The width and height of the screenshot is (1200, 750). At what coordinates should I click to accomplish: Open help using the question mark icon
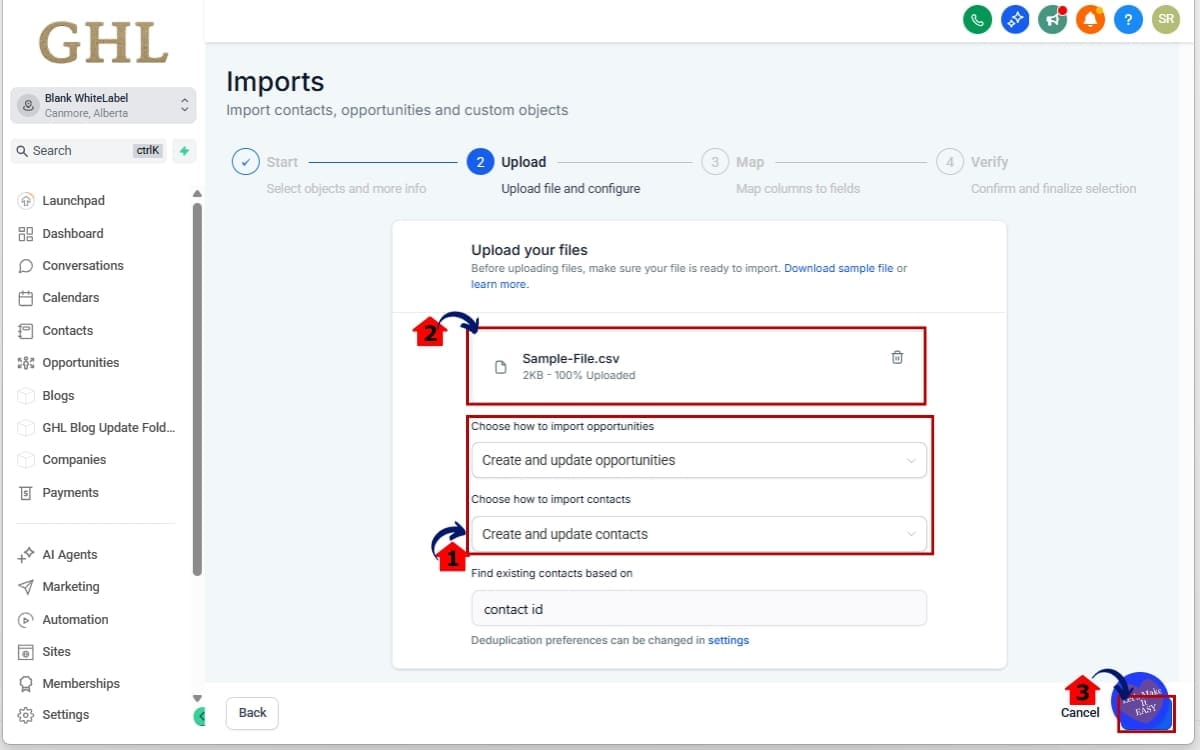click(x=1128, y=19)
